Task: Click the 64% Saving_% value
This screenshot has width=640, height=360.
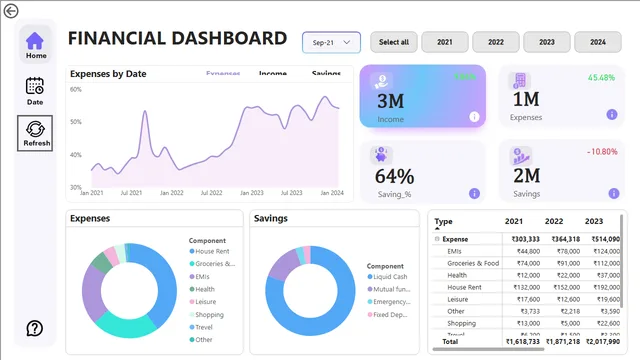Action: [x=394, y=177]
